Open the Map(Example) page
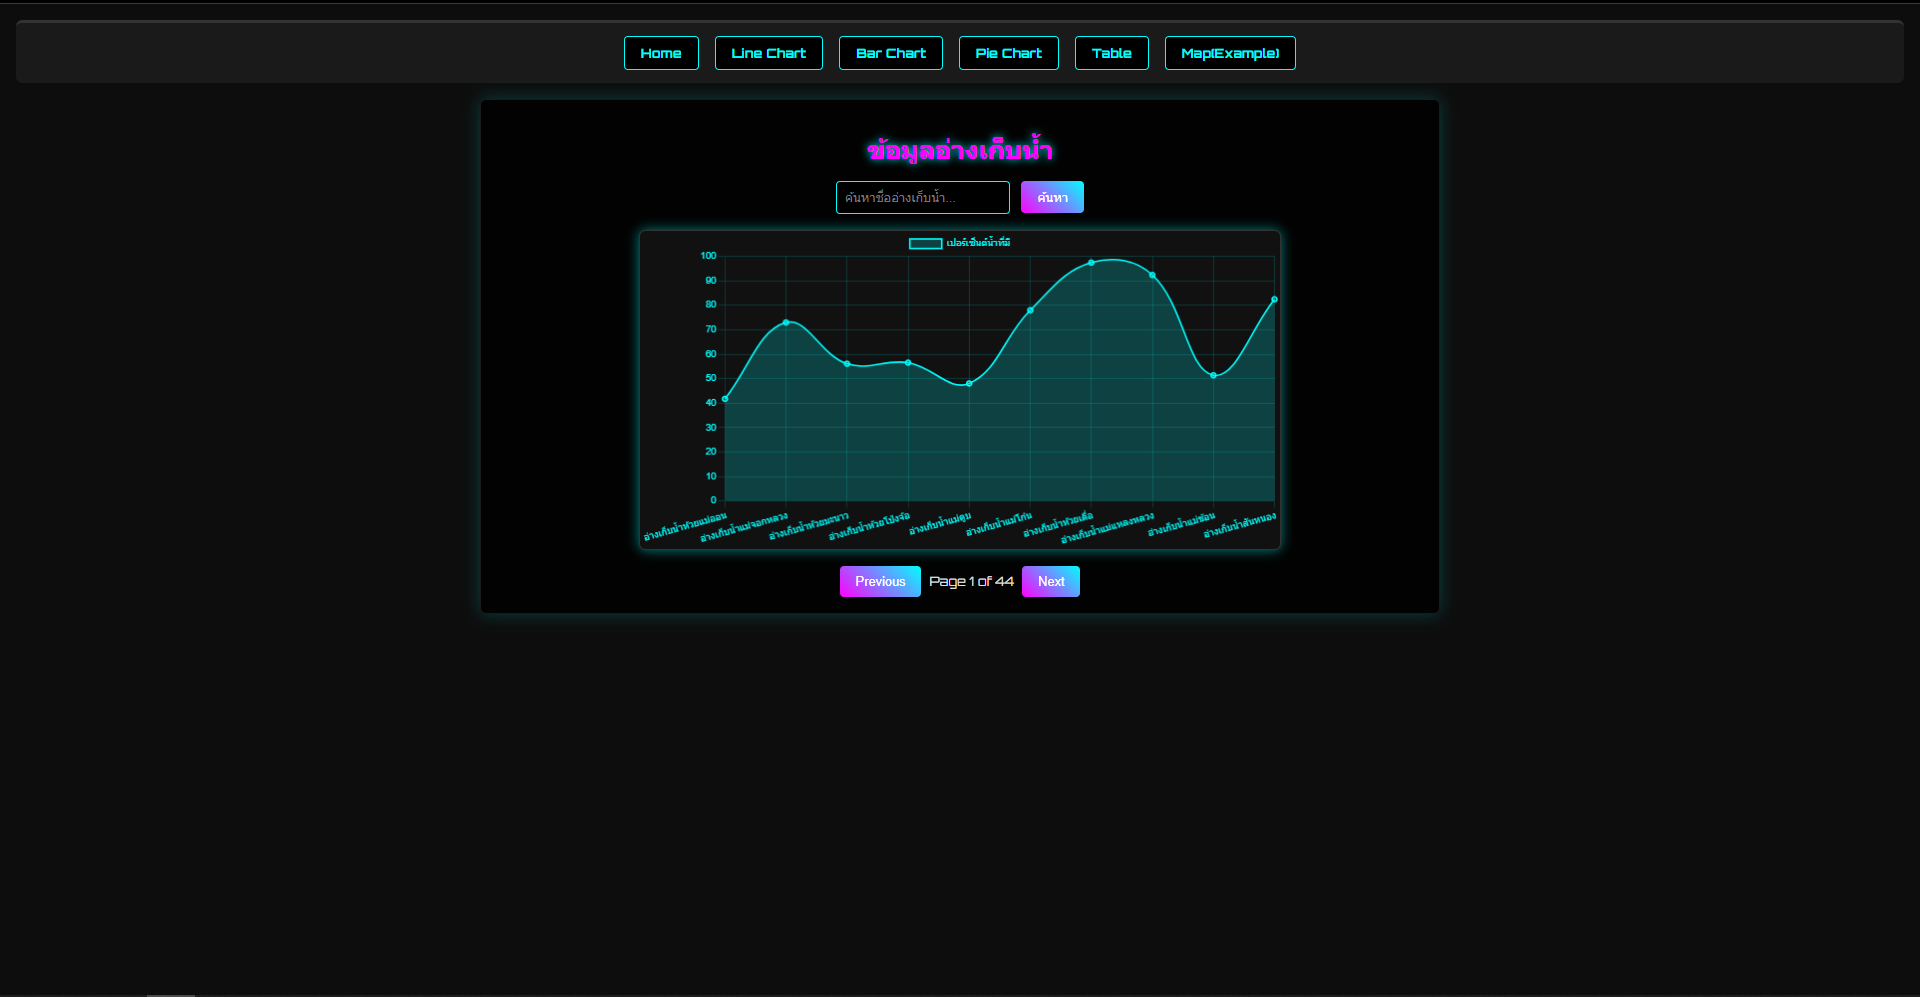The width and height of the screenshot is (1920, 997). pyautogui.click(x=1229, y=52)
